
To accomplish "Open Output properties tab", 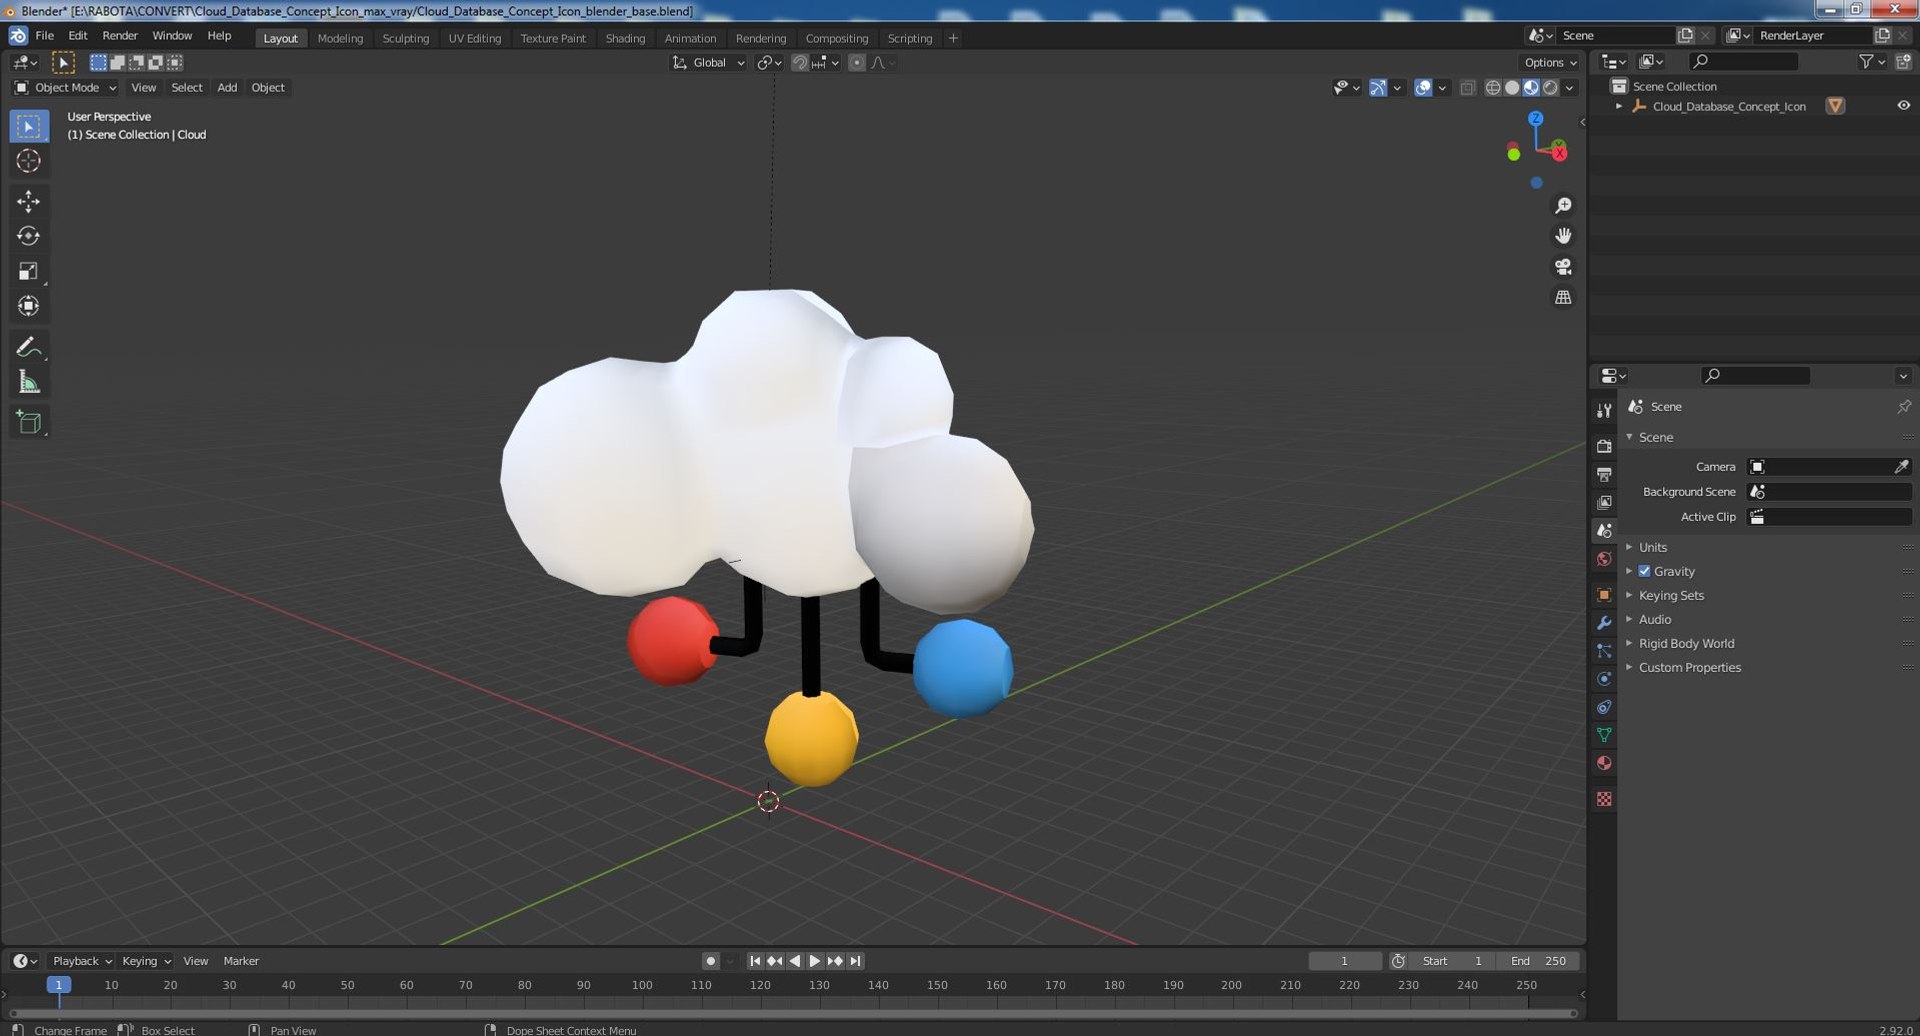I will [x=1604, y=474].
